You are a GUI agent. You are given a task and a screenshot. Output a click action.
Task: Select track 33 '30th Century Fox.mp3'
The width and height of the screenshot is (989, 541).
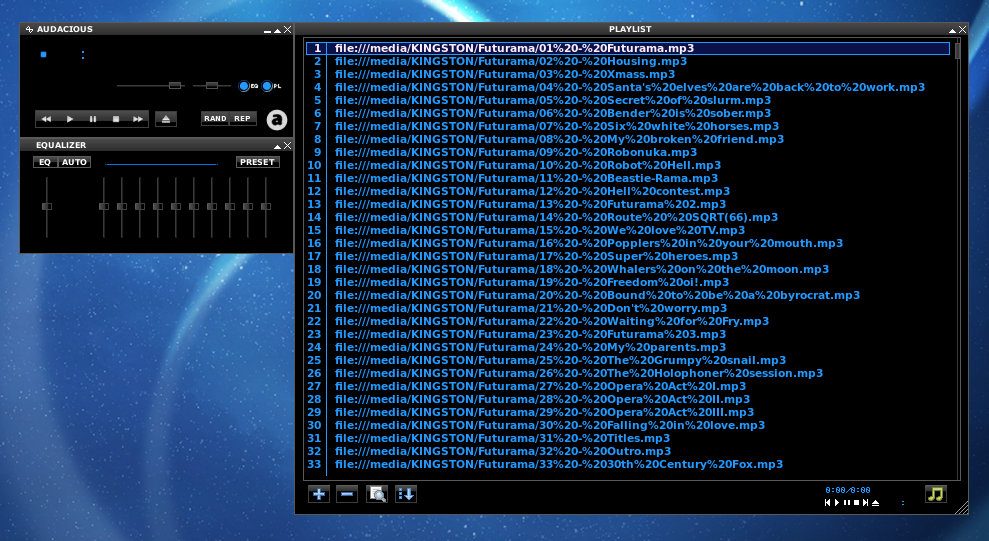(628, 464)
